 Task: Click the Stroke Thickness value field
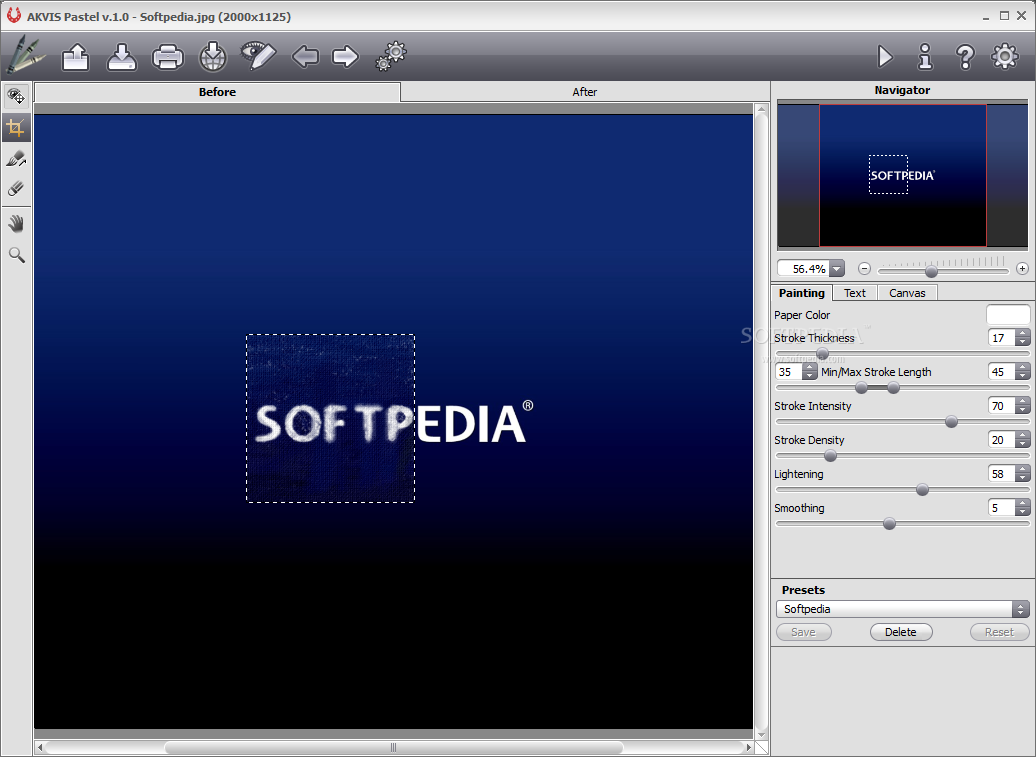pyautogui.click(x=1002, y=338)
